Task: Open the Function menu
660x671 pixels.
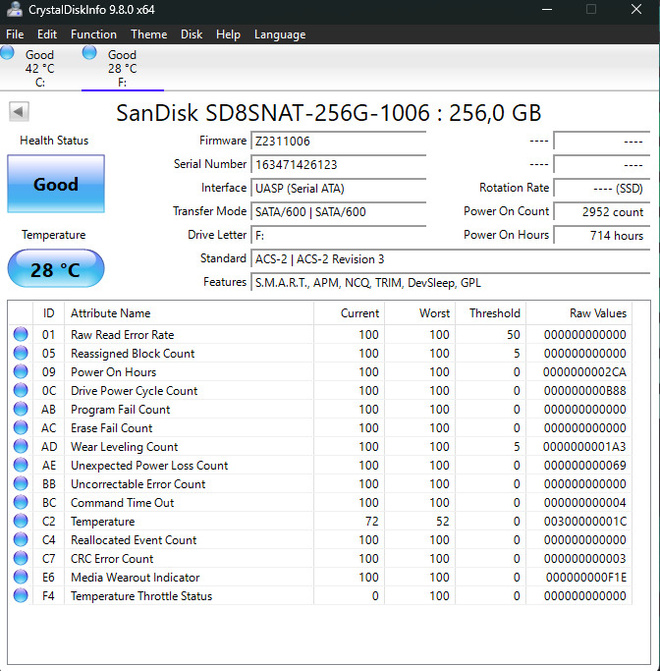Action: click(x=94, y=34)
